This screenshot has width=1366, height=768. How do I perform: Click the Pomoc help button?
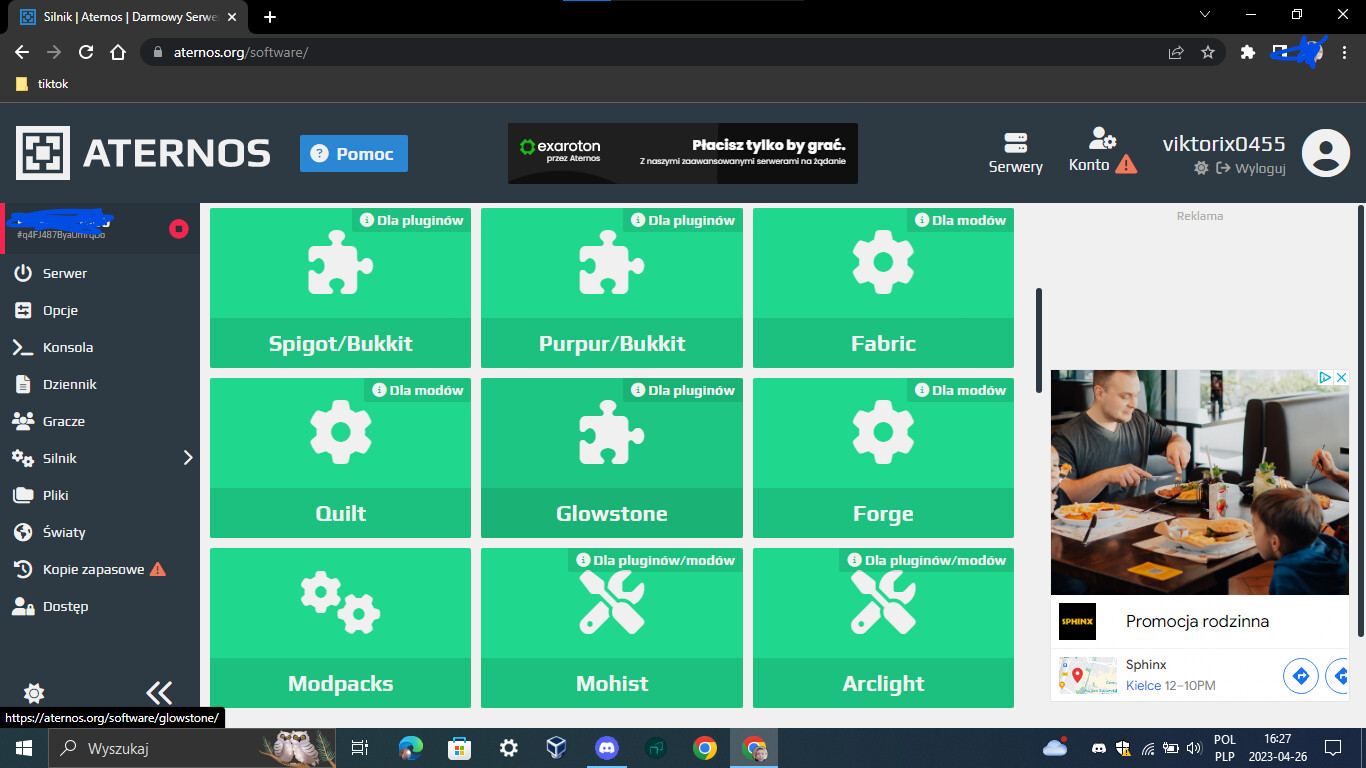pos(354,154)
